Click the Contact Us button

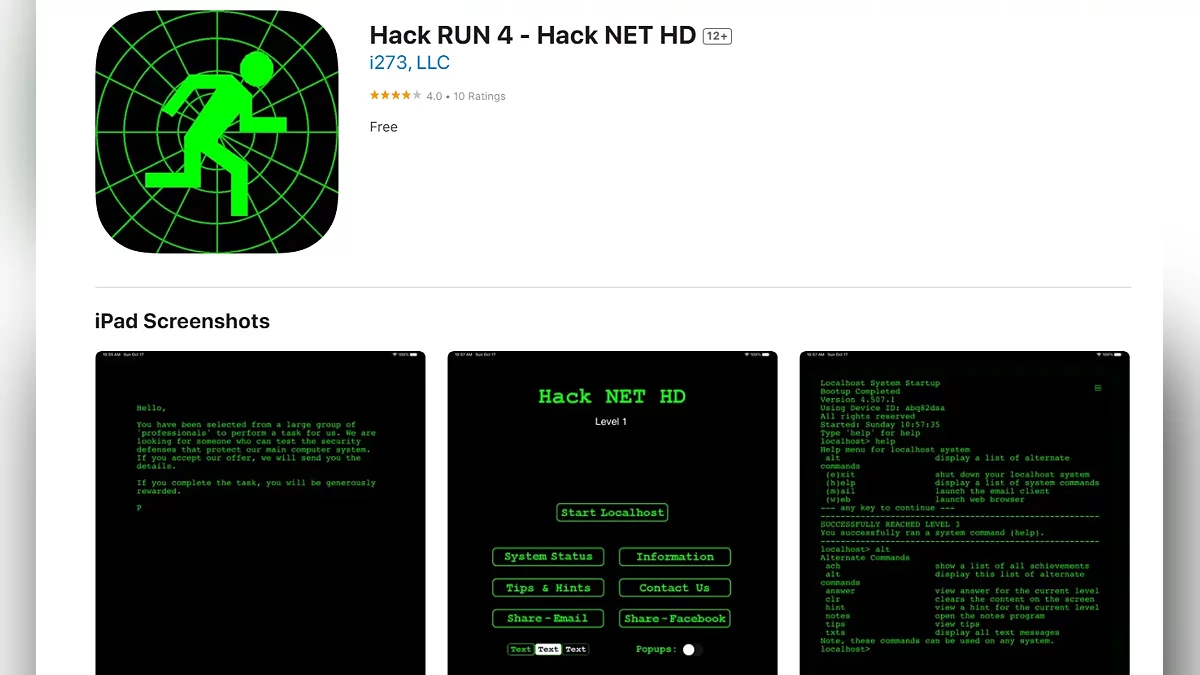pyautogui.click(x=675, y=588)
